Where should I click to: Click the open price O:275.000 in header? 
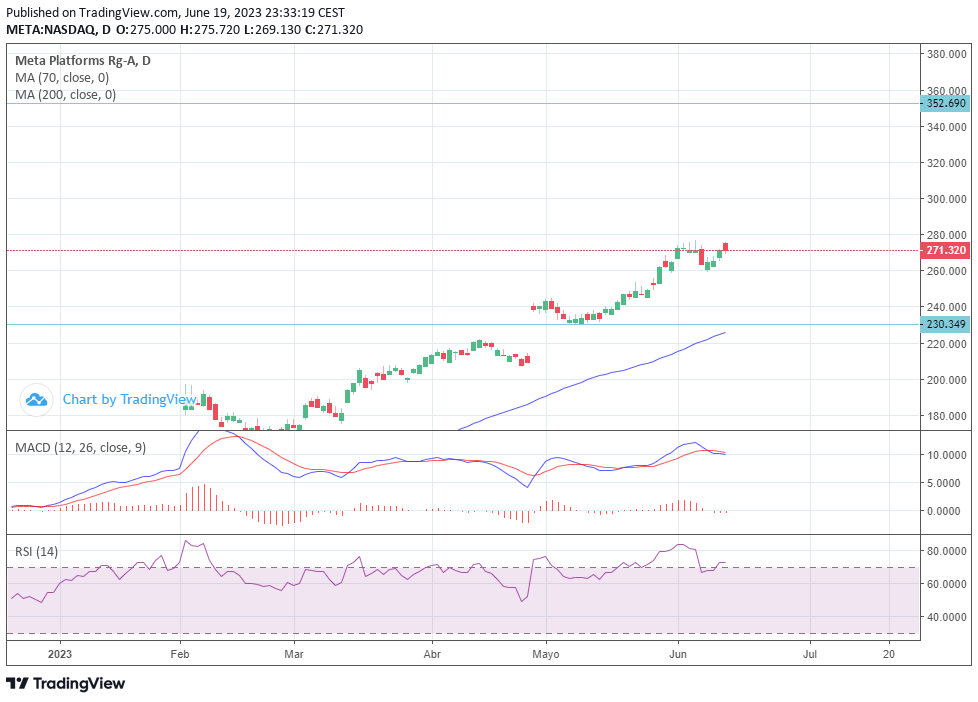coord(146,30)
